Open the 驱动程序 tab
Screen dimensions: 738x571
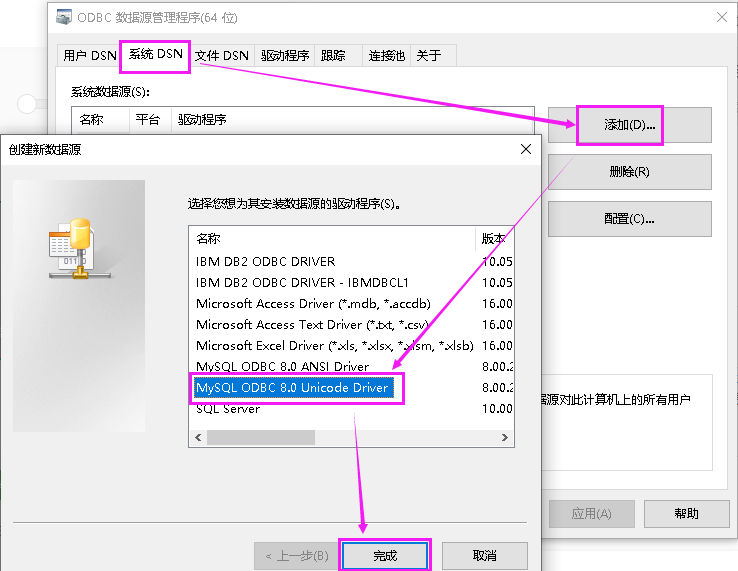[285, 56]
